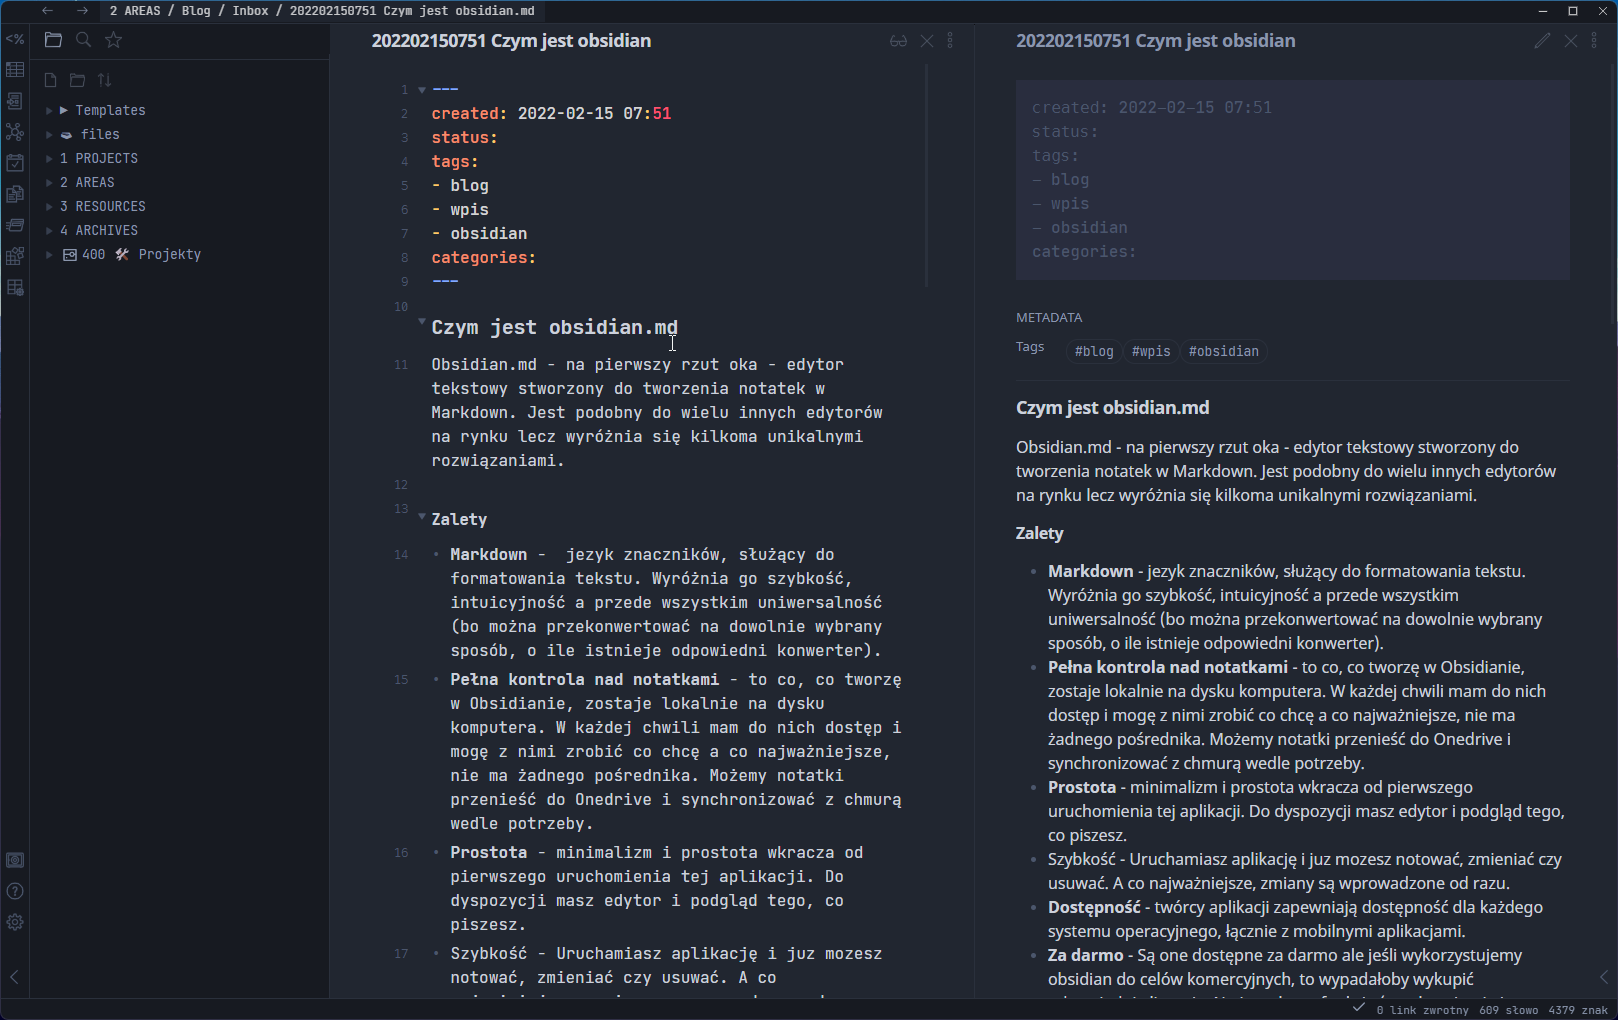Switch to the File explorer tab
1618x1020 pixels.
[53, 40]
